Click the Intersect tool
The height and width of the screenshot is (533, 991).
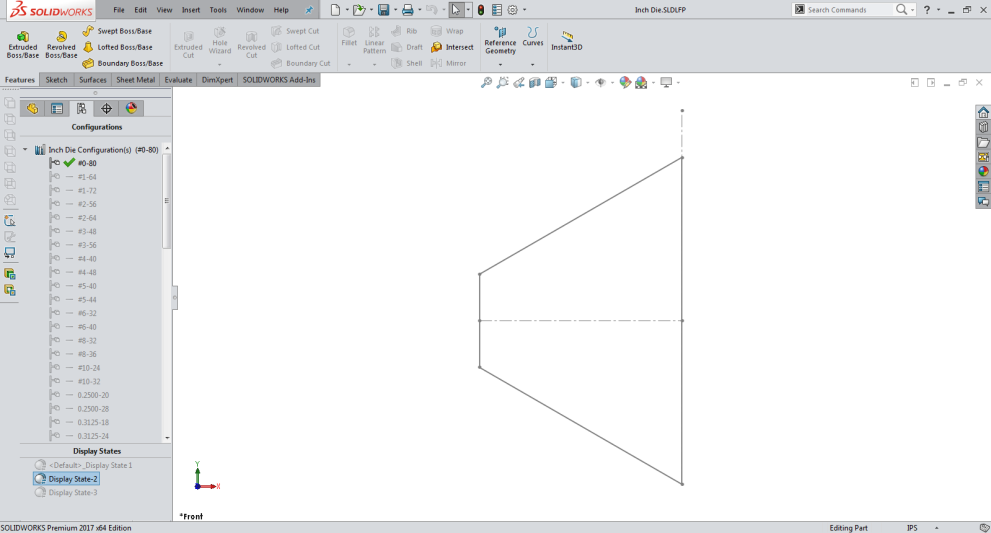(x=452, y=47)
